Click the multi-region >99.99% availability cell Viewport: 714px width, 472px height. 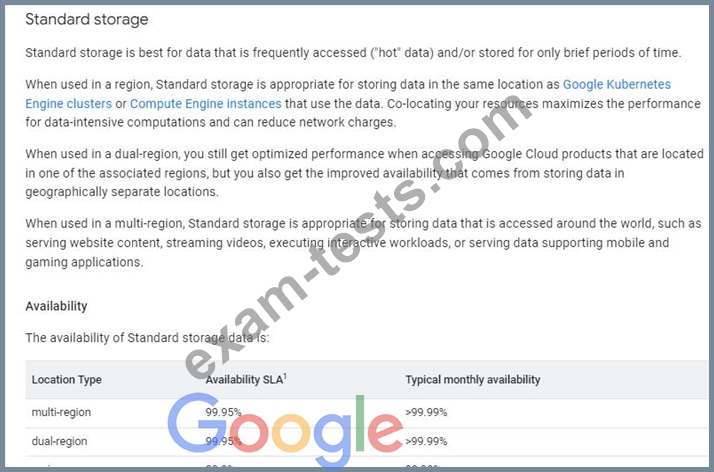point(426,412)
